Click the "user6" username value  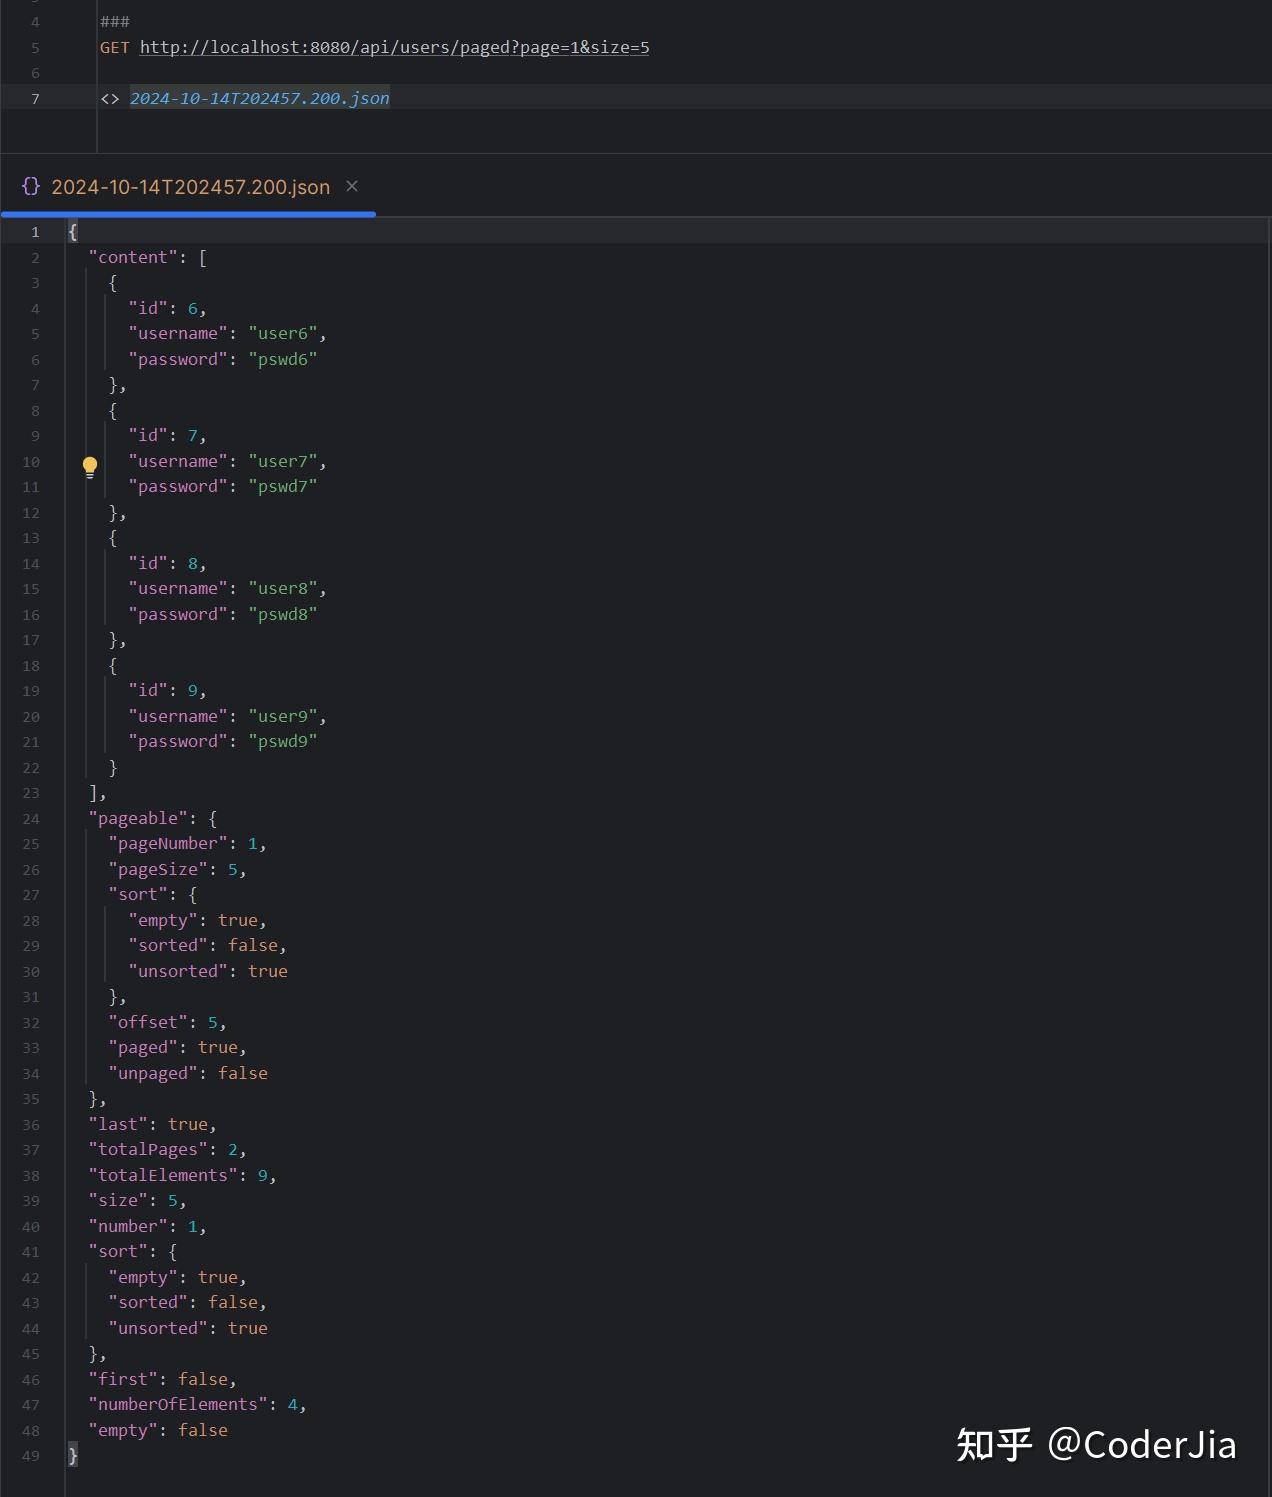pos(283,333)
